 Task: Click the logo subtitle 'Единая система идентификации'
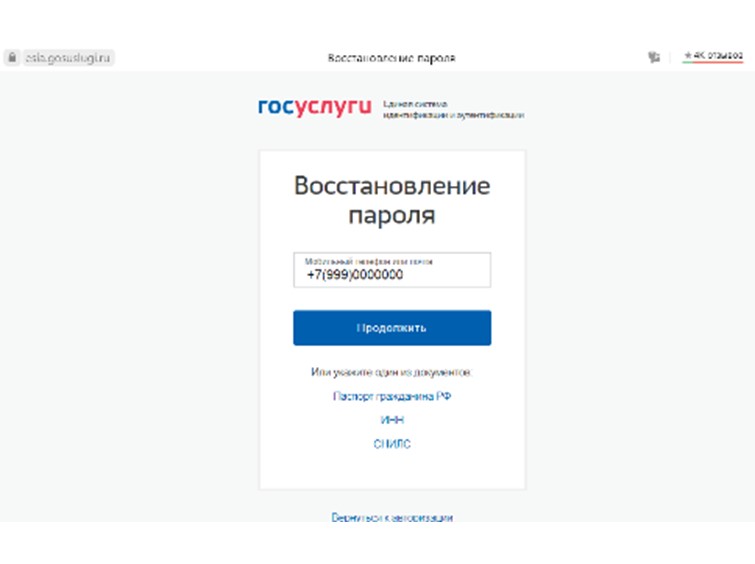[x=452, y=109]
